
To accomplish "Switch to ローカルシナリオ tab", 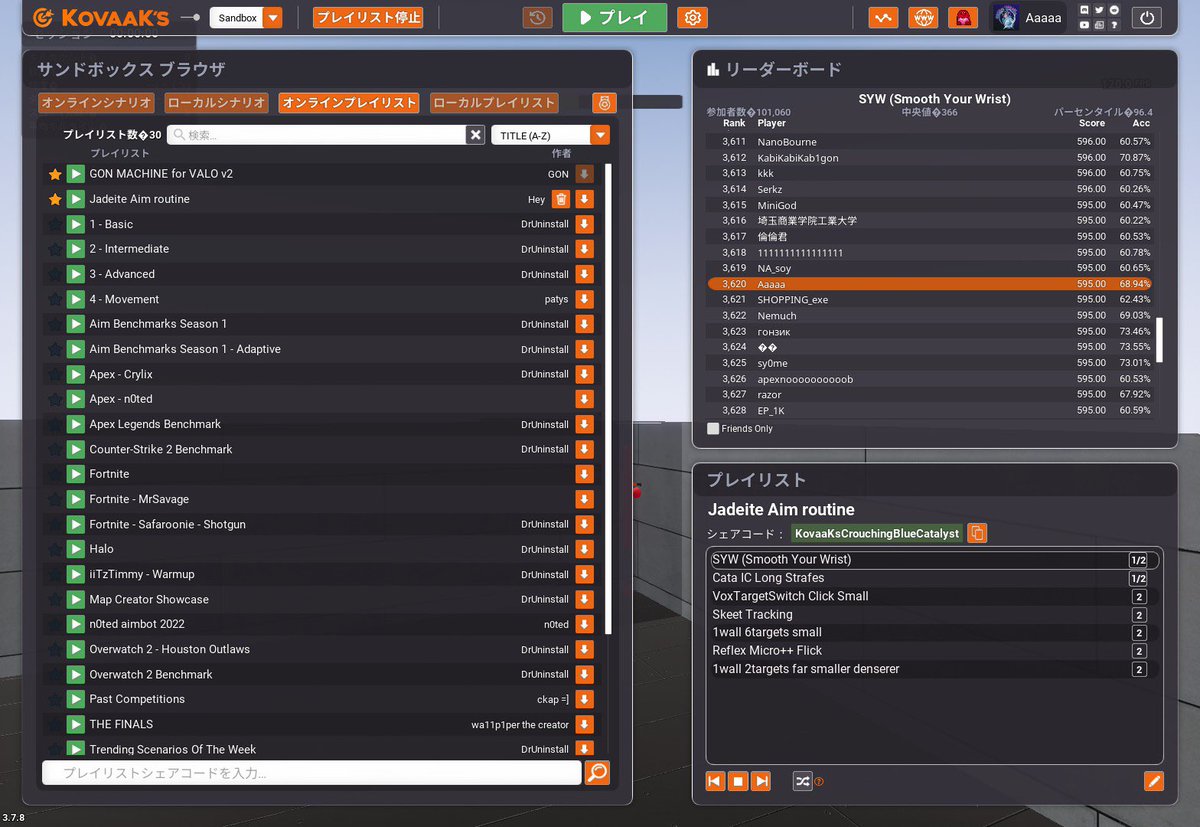I will tap(217, 102).
